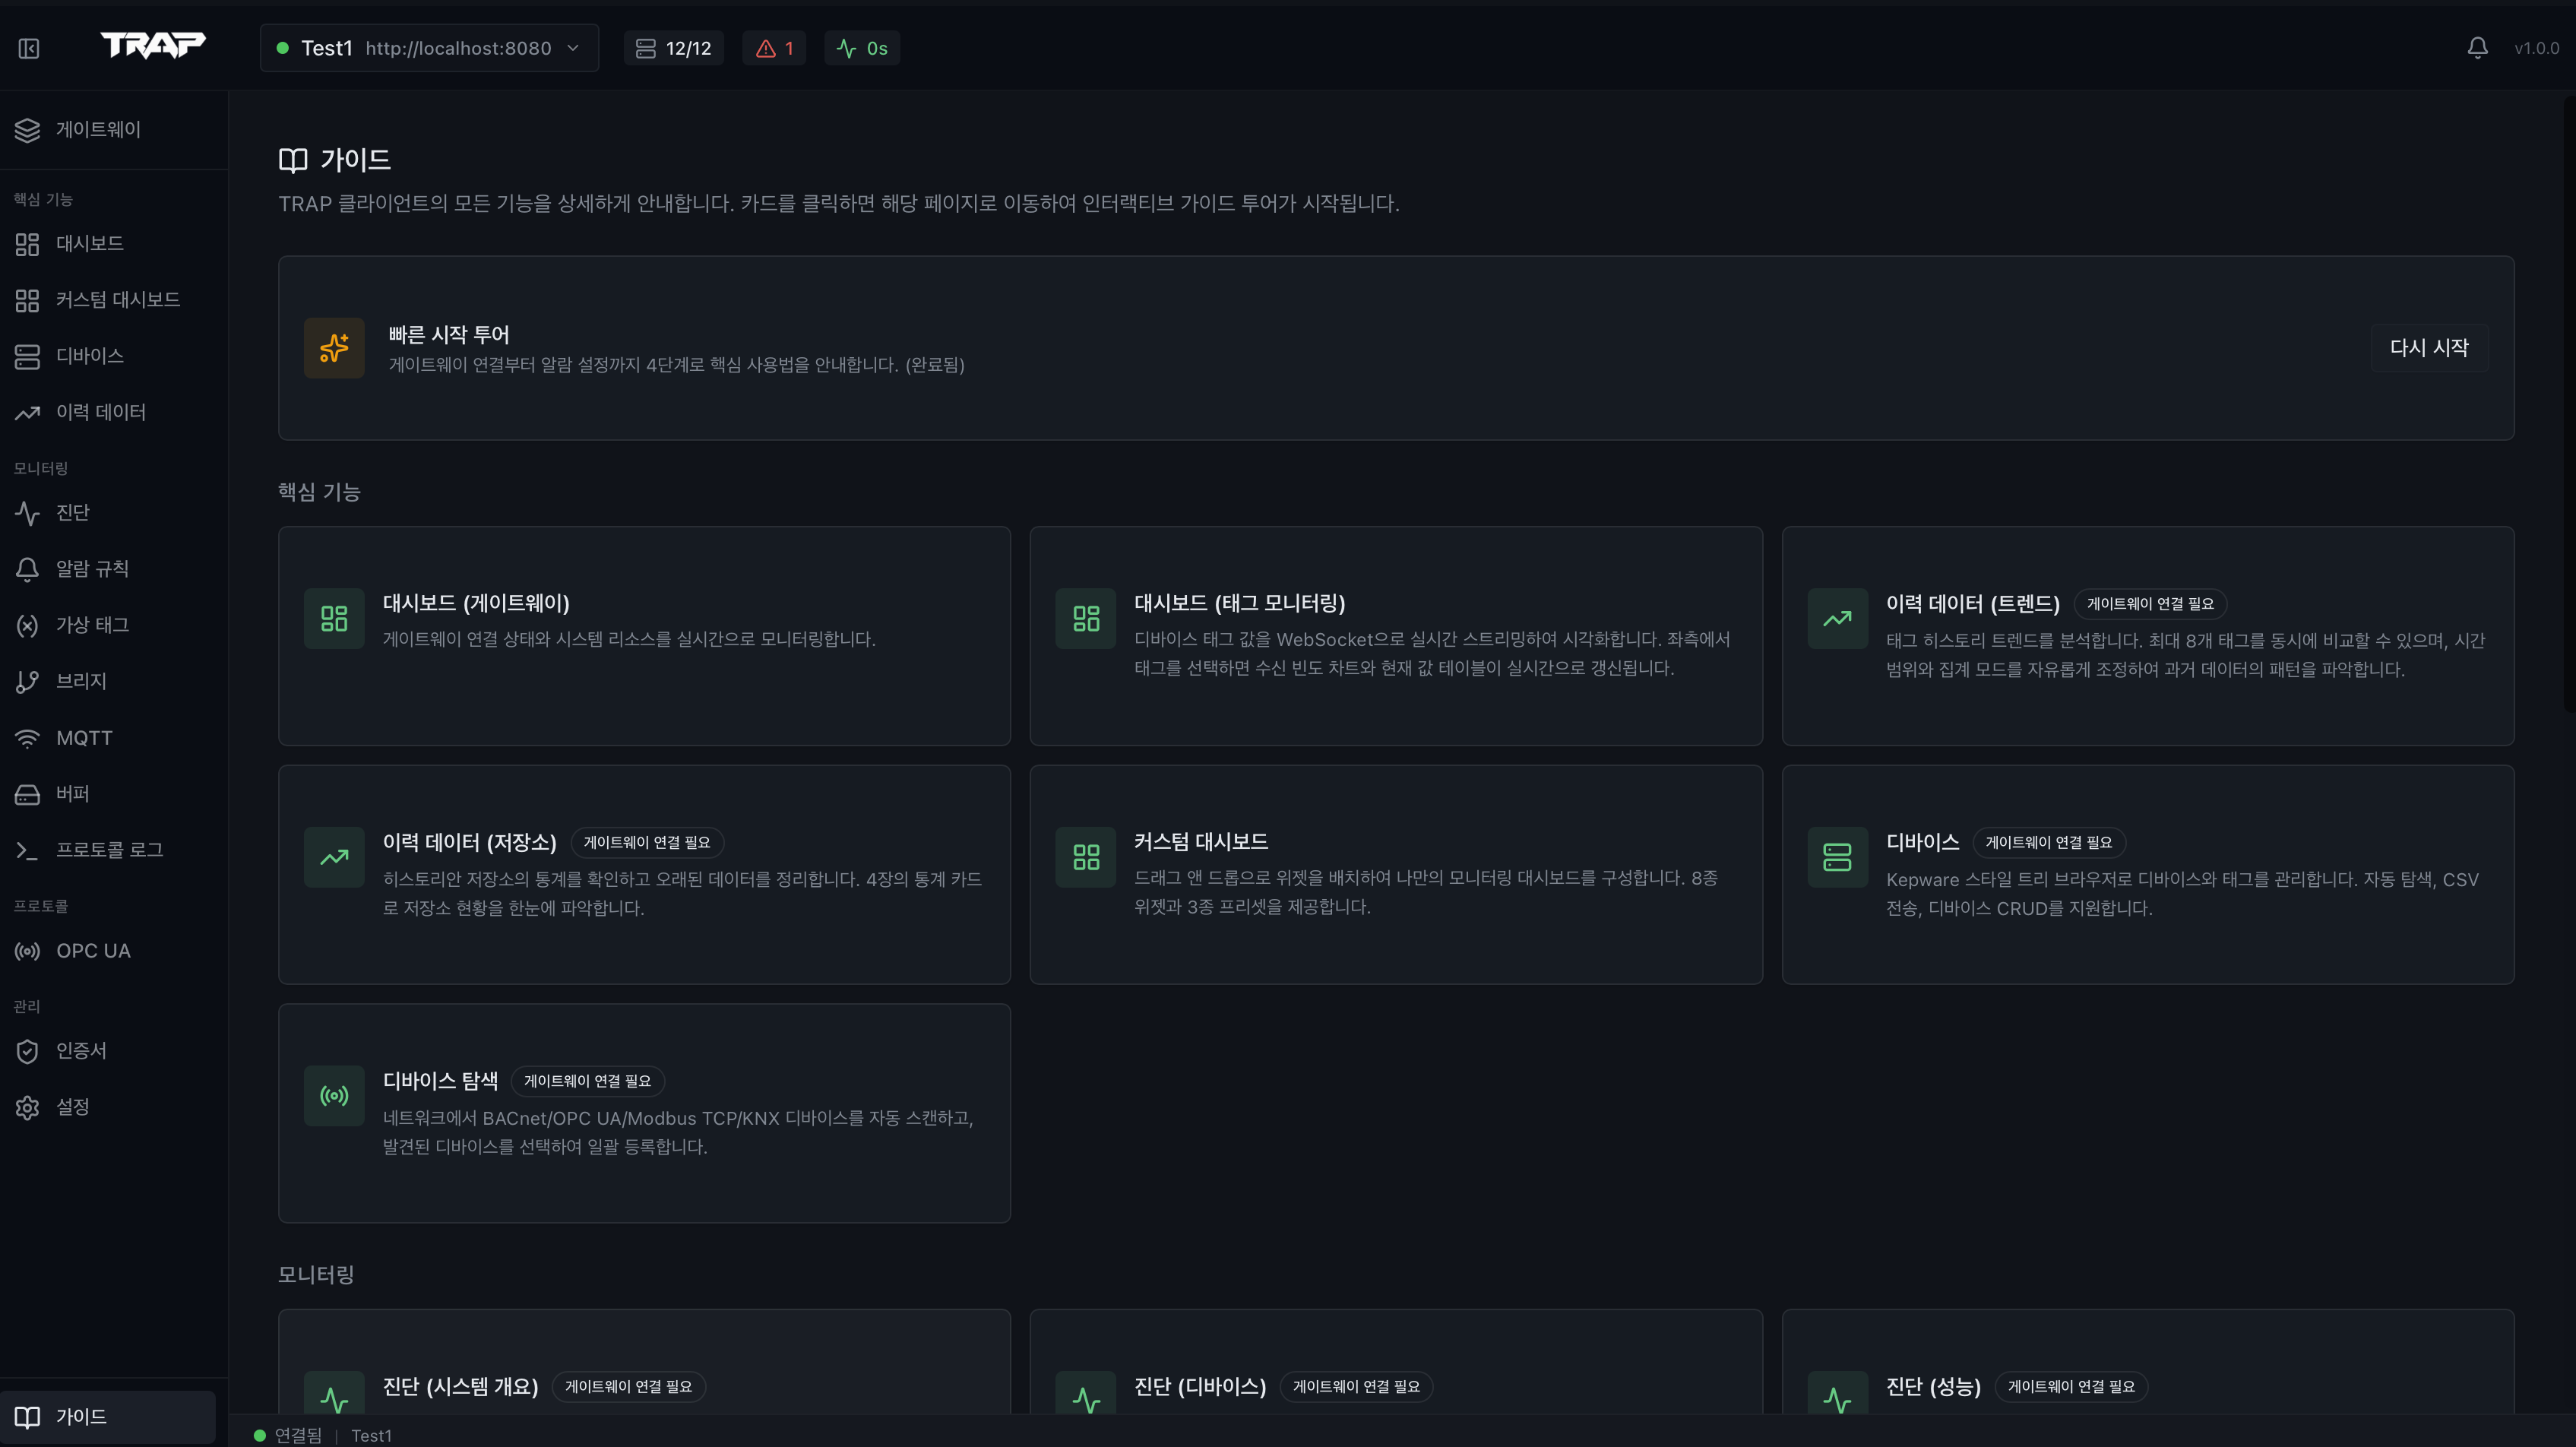Click the 디바이스 탐색 radio signal icon
The width and height of the screenshot is (2576, 1447).
click(334, 1096)
